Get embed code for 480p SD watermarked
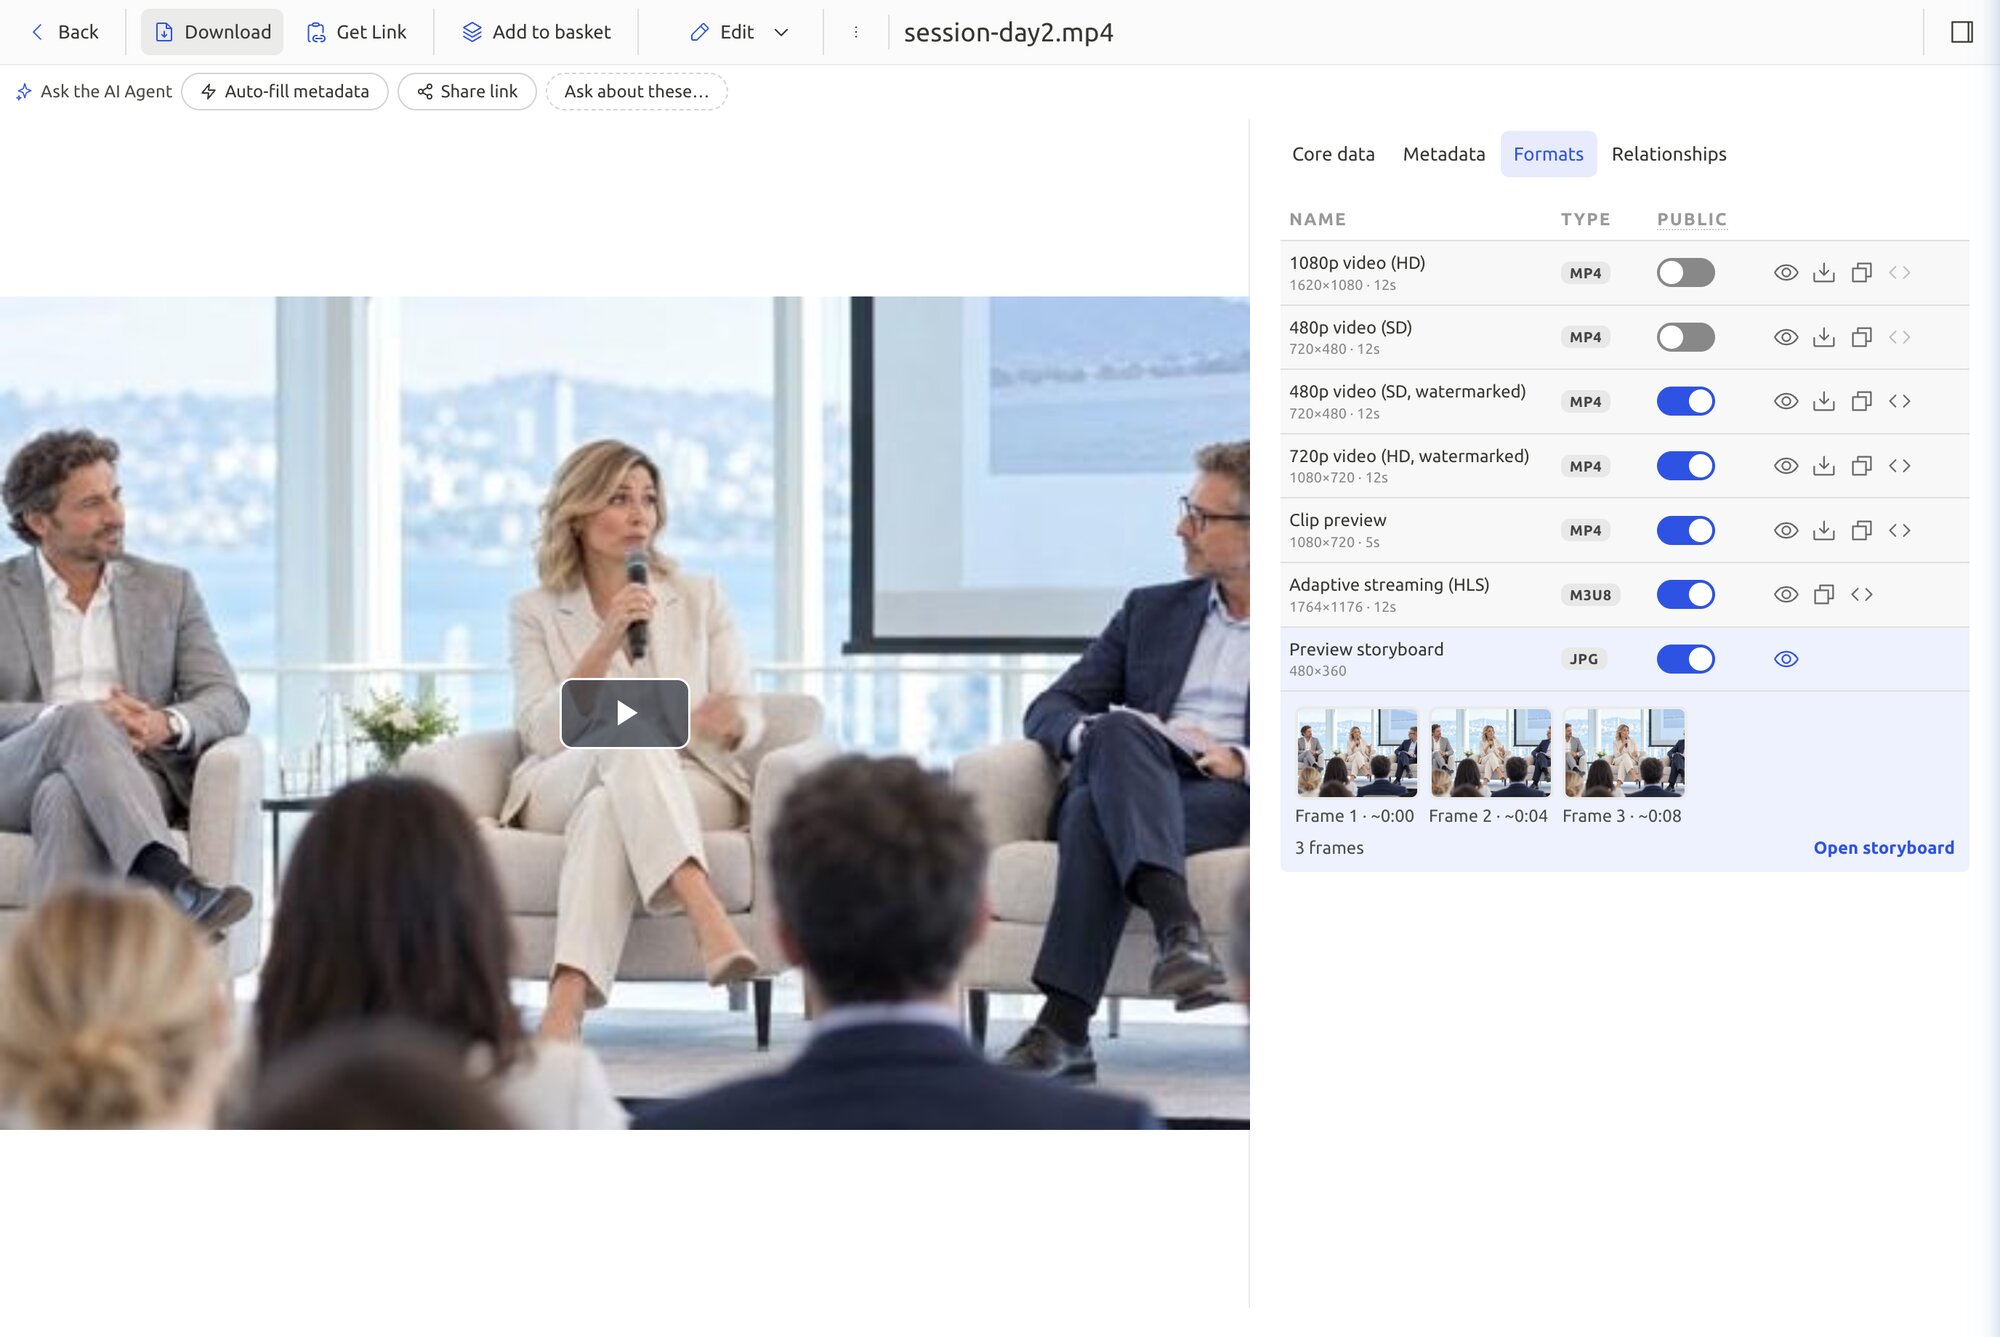This screenshot has width=2000, height=1337. coord(1900,401)
